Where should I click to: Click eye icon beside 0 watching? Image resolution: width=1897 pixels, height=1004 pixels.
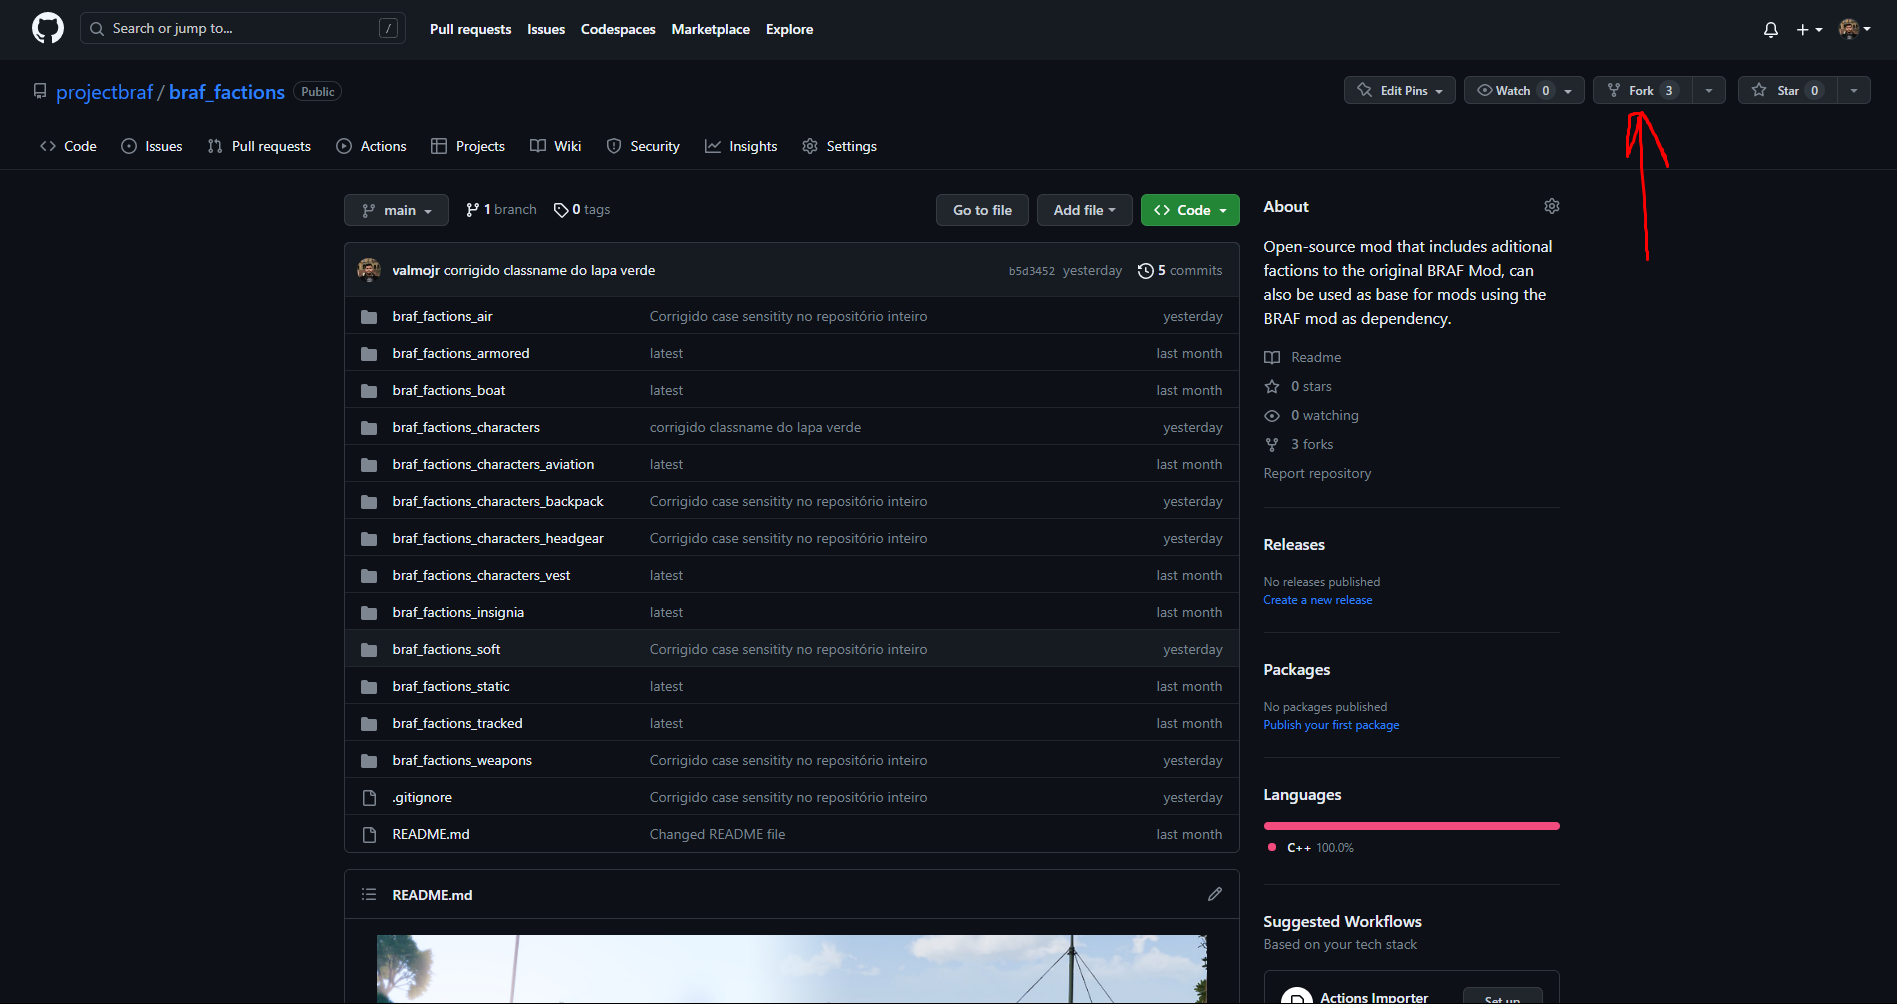(x=1272, y=415)
